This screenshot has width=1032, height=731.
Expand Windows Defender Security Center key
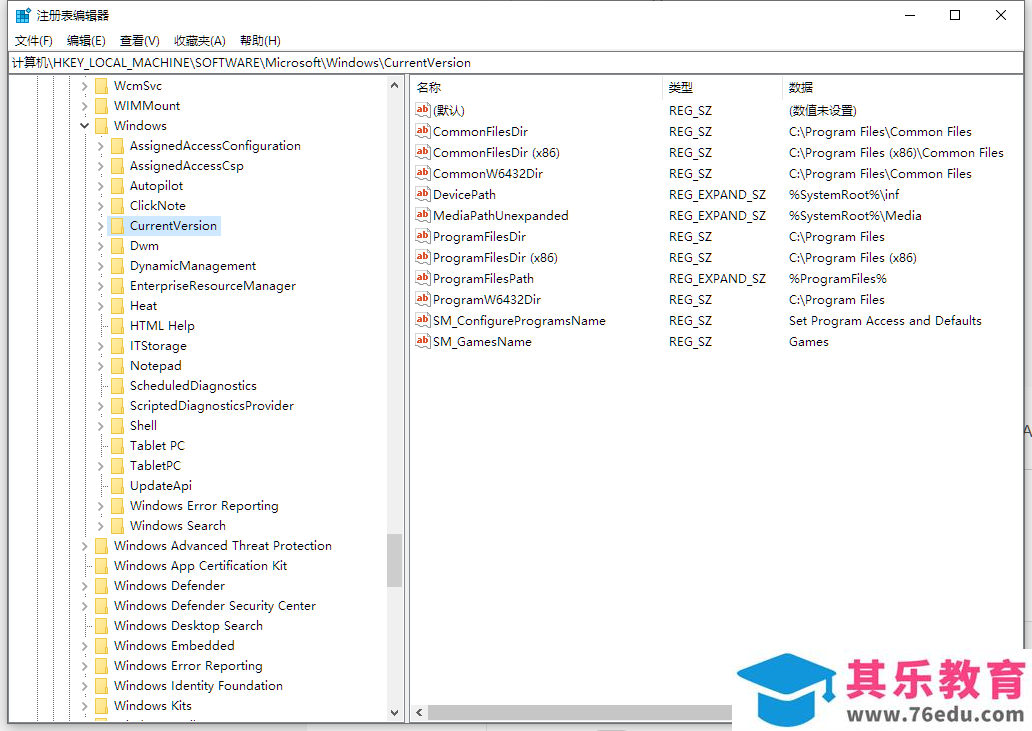point(84,605)
